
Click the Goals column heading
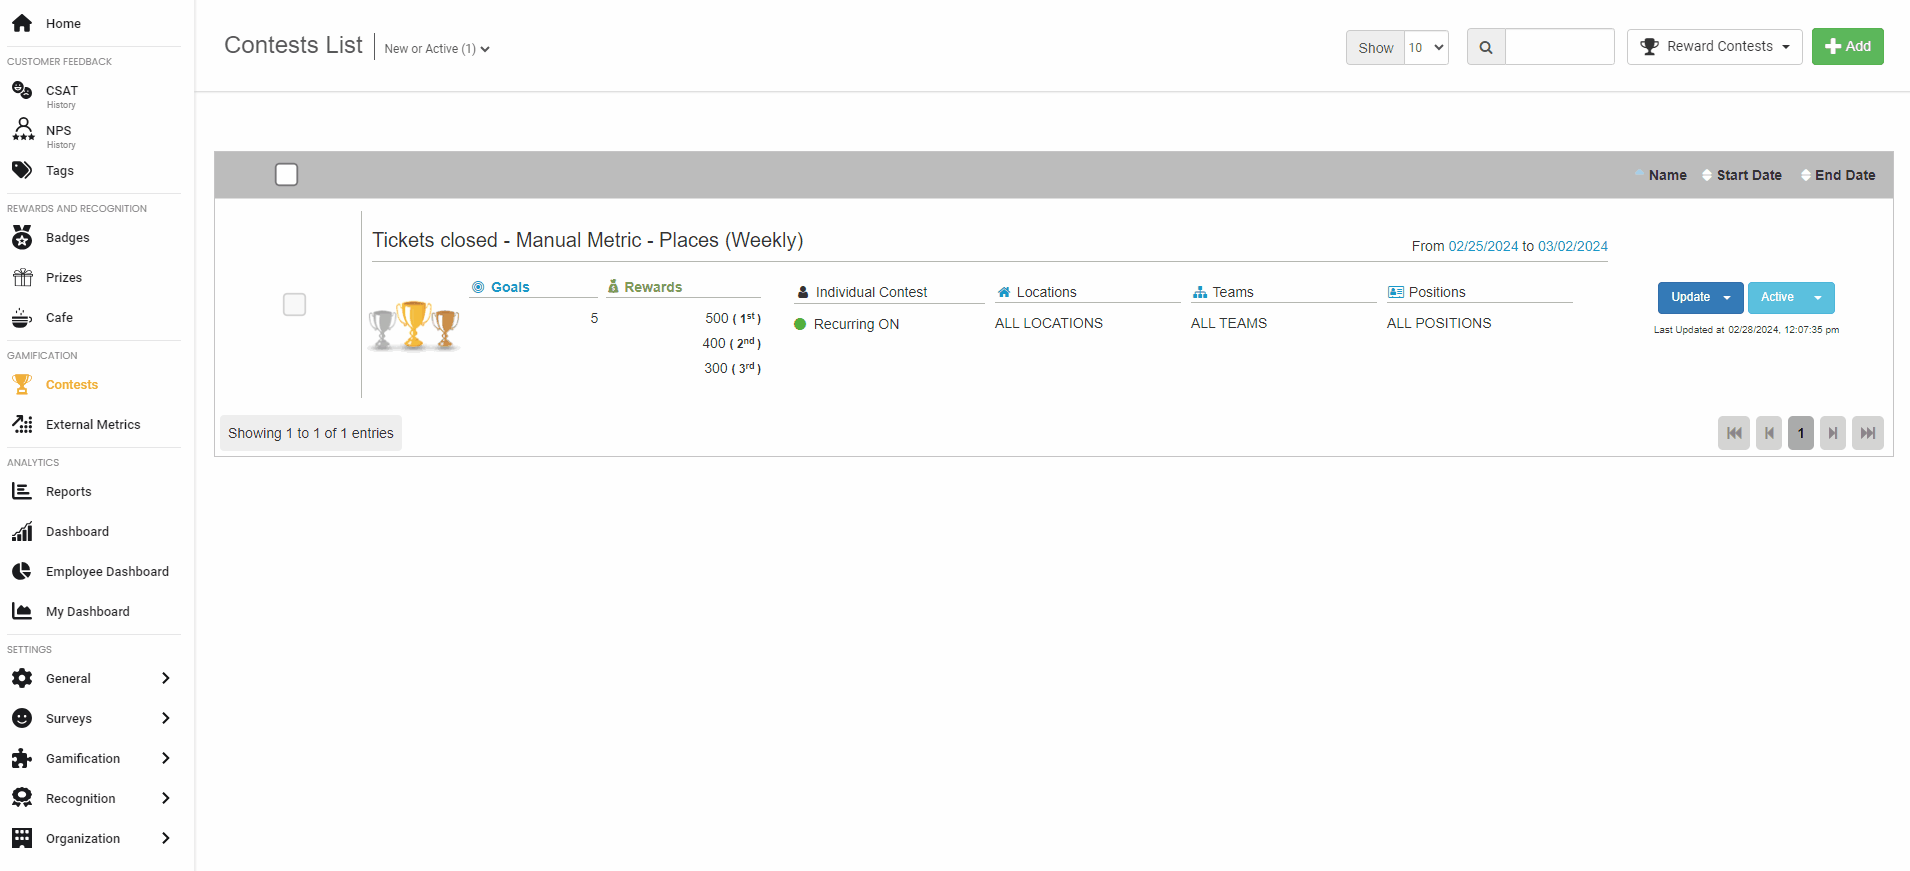click(x=510, y=287)
